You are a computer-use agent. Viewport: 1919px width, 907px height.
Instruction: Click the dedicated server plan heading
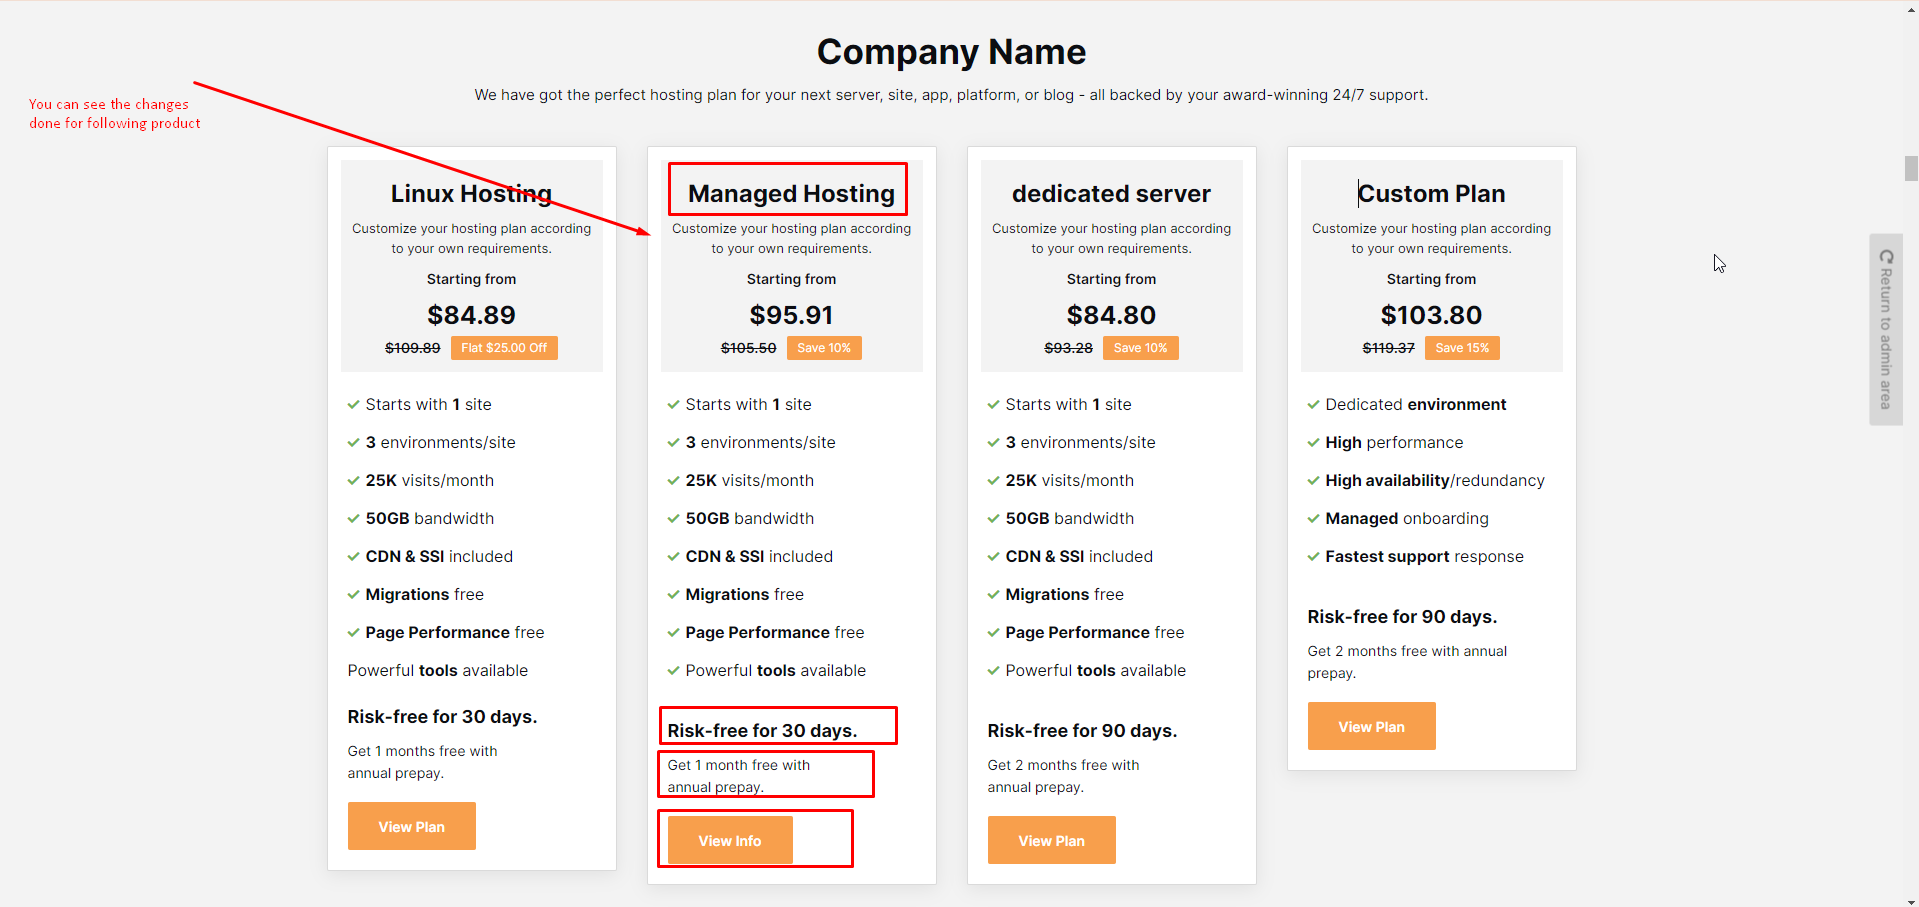coord(1110,193)
